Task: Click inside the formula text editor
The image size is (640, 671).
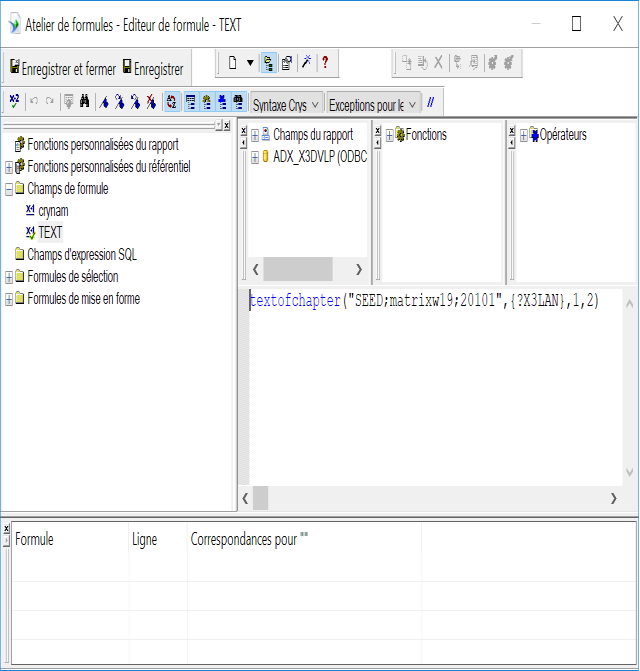Action: pos(440,400)
